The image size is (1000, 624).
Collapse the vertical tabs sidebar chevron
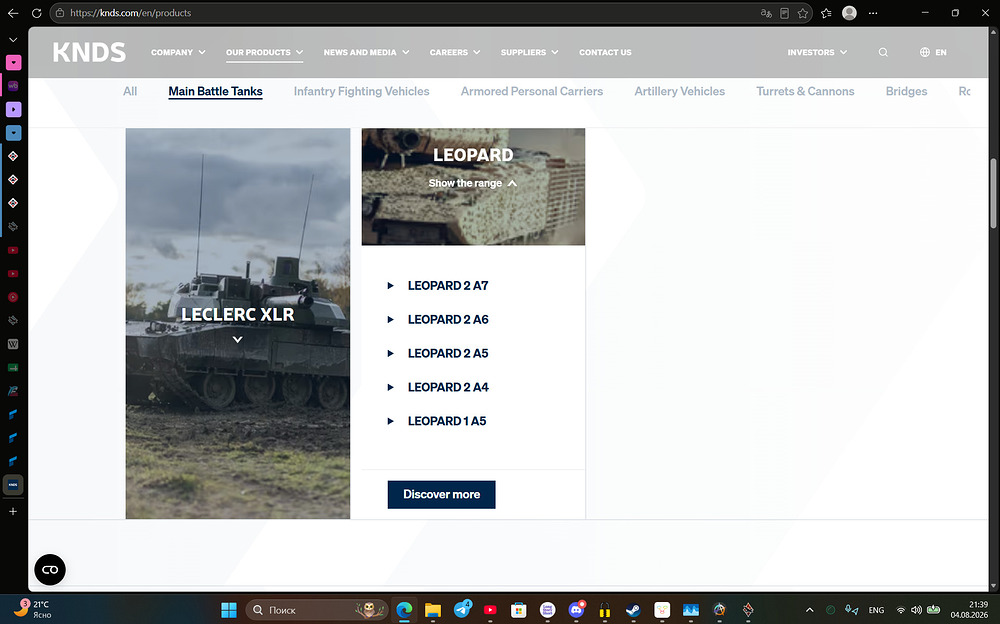tap(13, 40)
